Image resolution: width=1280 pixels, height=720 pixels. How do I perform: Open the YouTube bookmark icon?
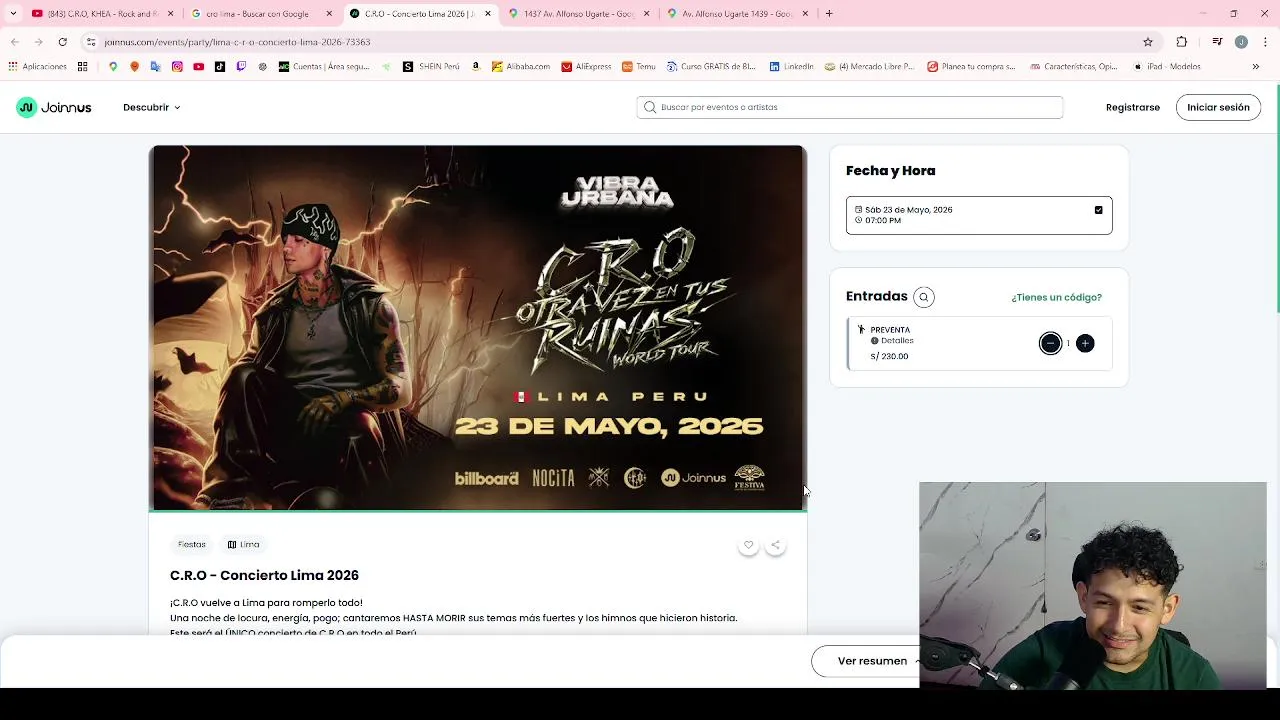[x=198, y=67]
